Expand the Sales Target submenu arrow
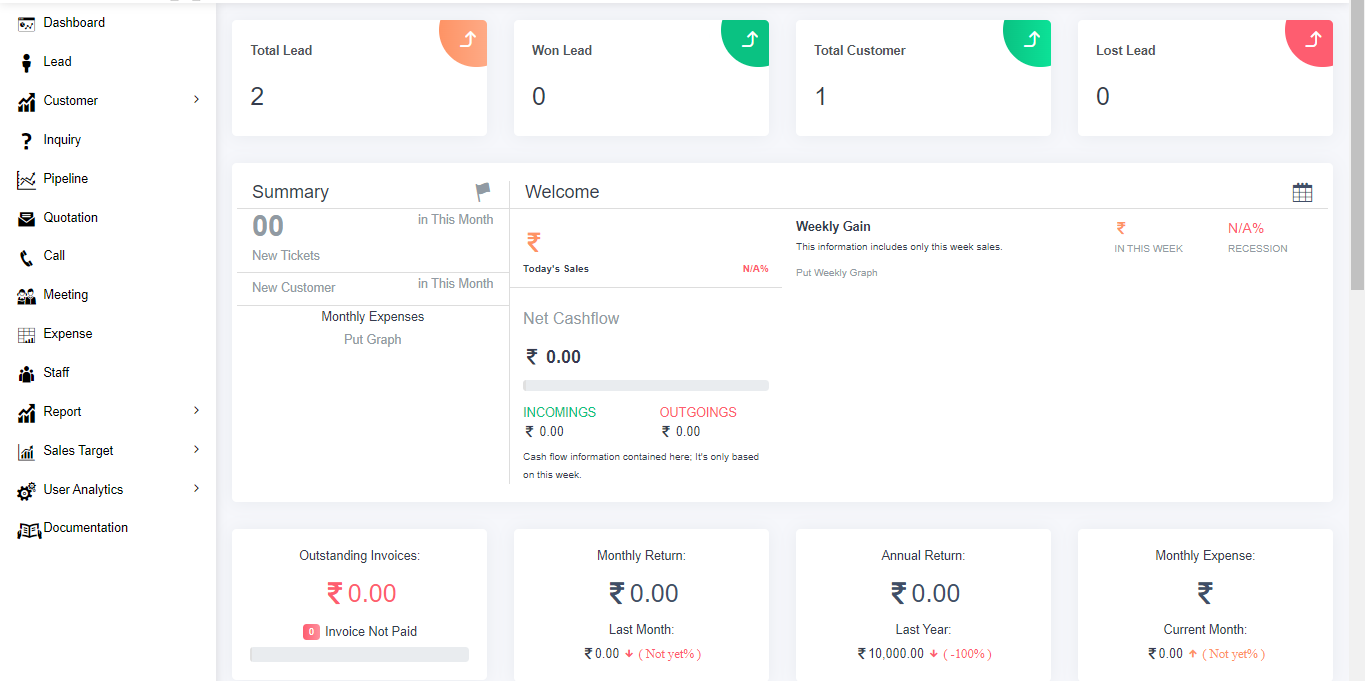 tap(196, 450)
